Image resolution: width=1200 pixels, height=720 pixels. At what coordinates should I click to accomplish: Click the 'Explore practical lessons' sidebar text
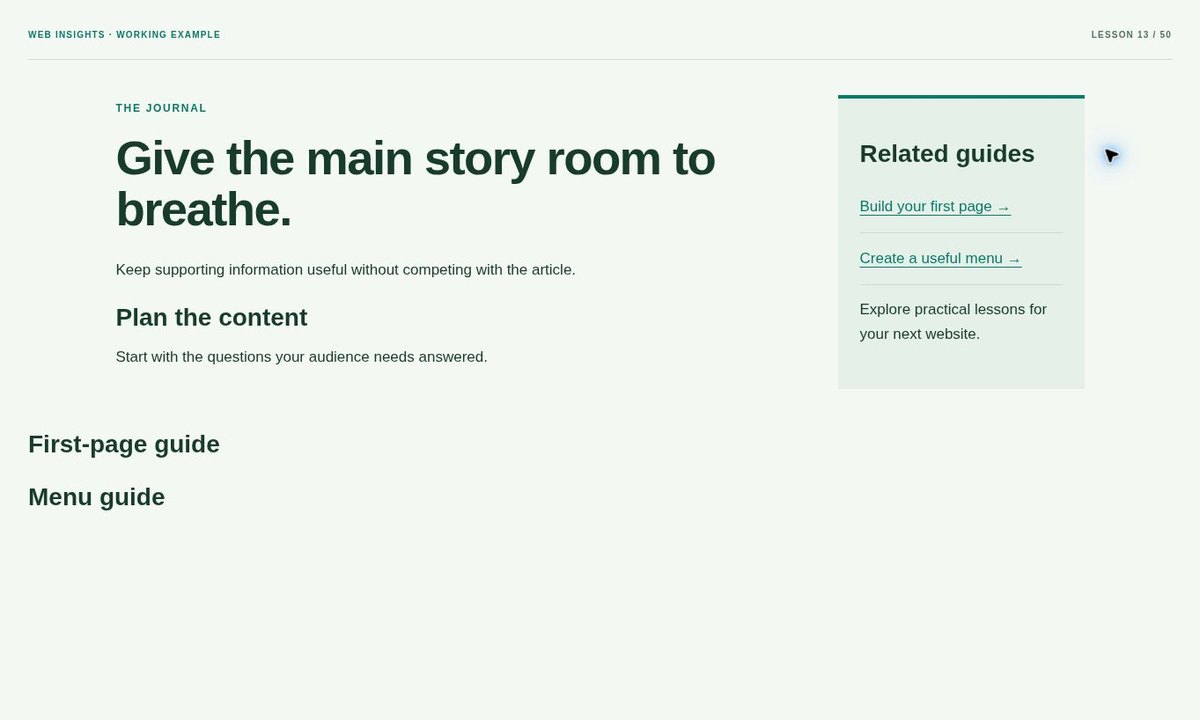[x=953, y=322]
